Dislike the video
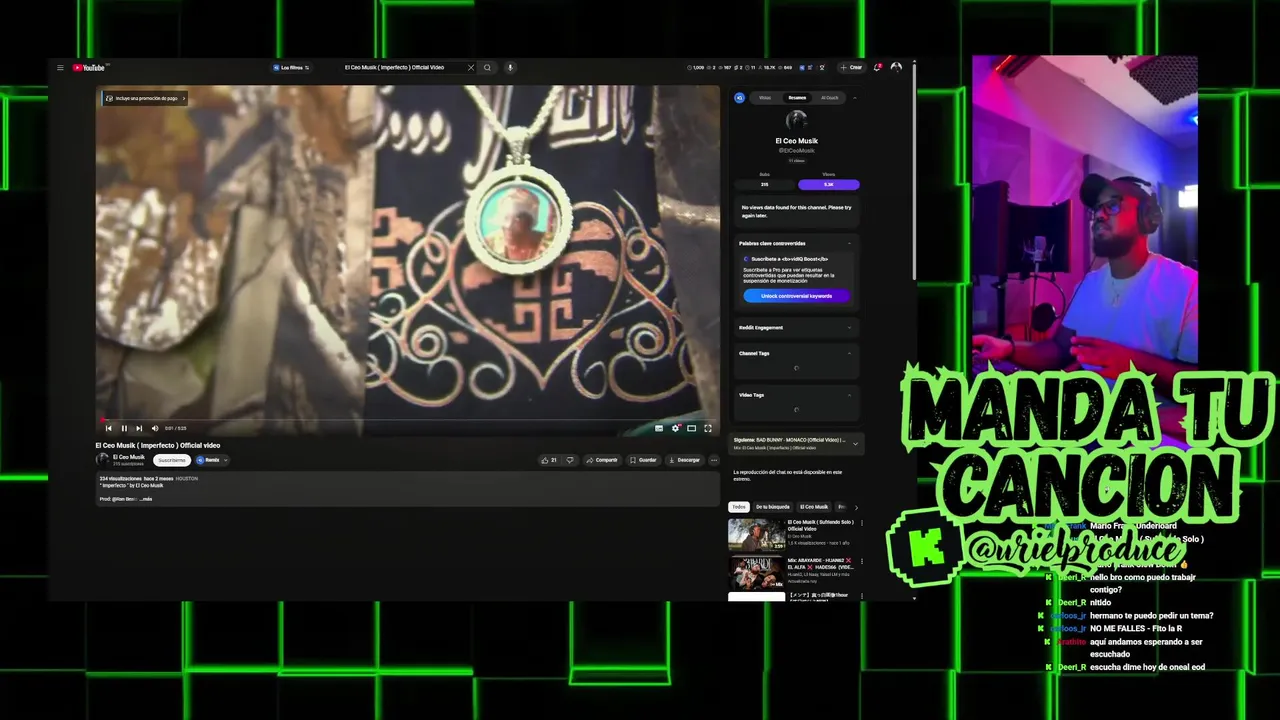 click(570, 460)
